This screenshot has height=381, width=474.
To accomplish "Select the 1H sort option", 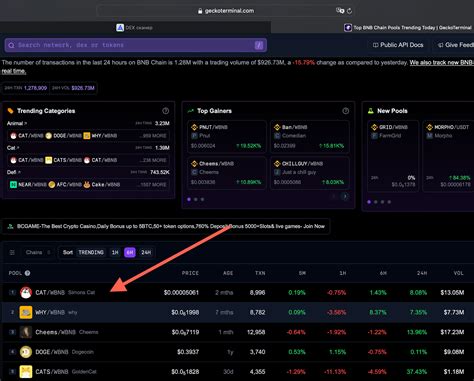I will (115, 252).
